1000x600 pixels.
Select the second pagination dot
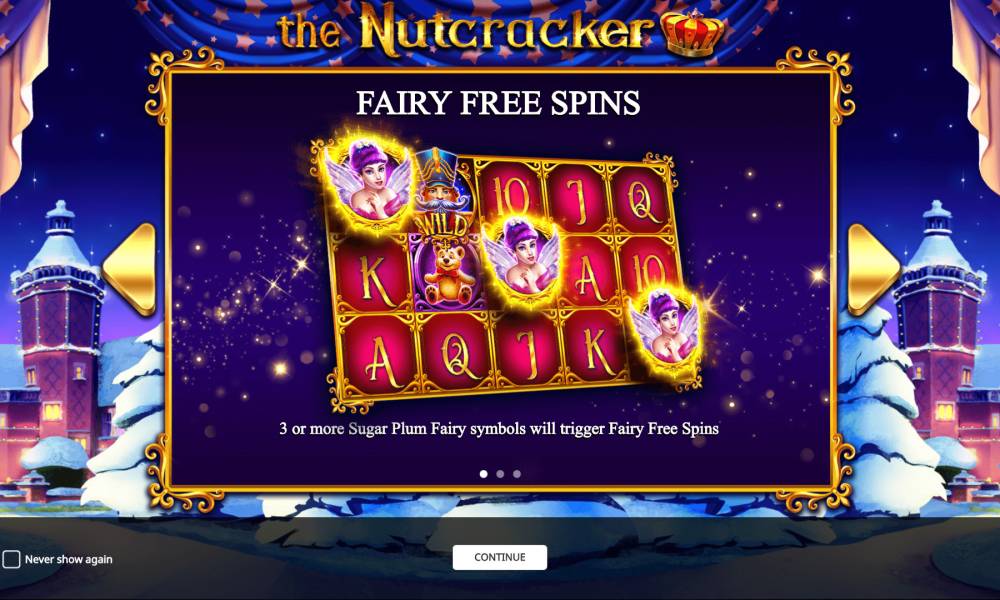[x=500, y=474]
